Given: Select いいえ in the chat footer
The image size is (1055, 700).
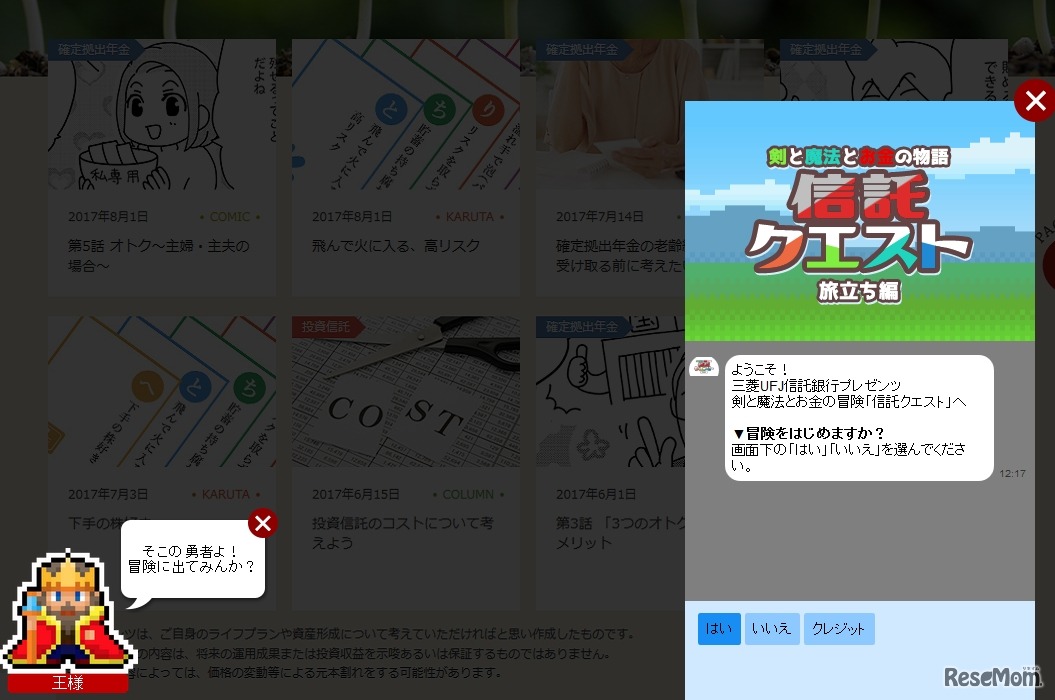Looking at the screenshot, I should coord(772,628).
